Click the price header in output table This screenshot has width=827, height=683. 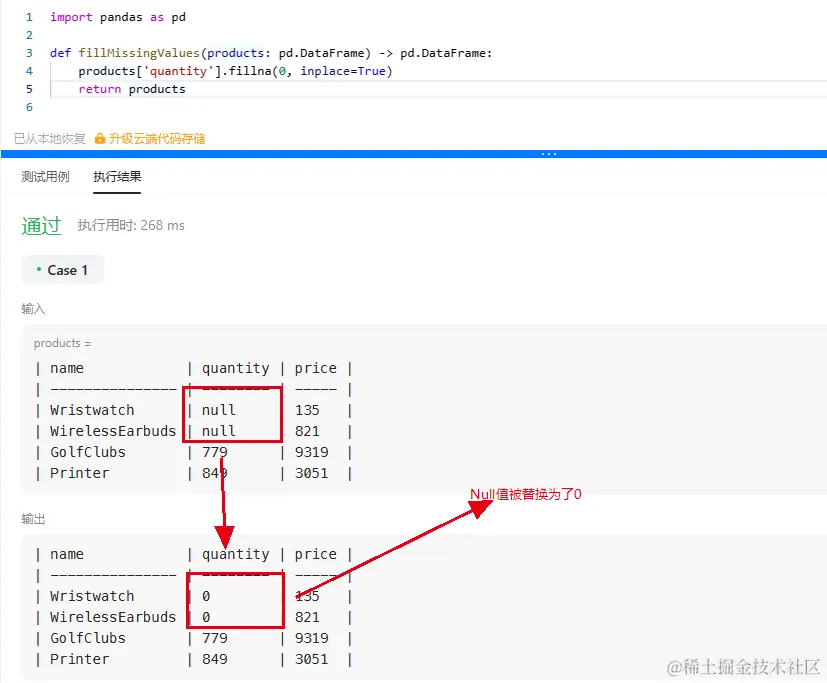[x=315, y=554]
